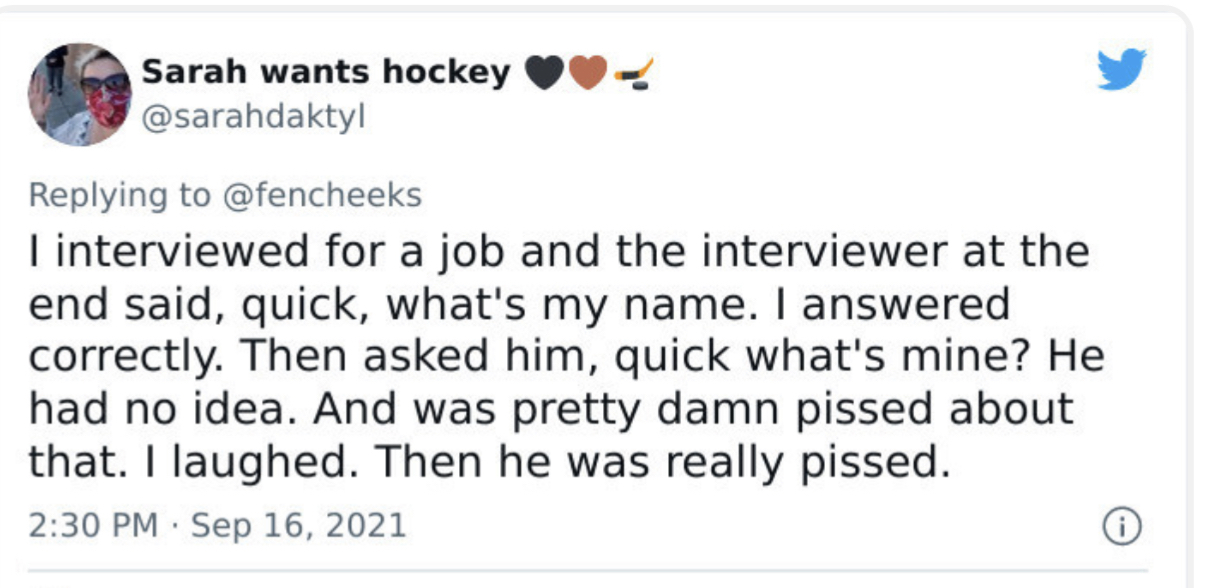Open Sarah's profile avatar picture
The image size is (1217, 588).
coord(80,94)
